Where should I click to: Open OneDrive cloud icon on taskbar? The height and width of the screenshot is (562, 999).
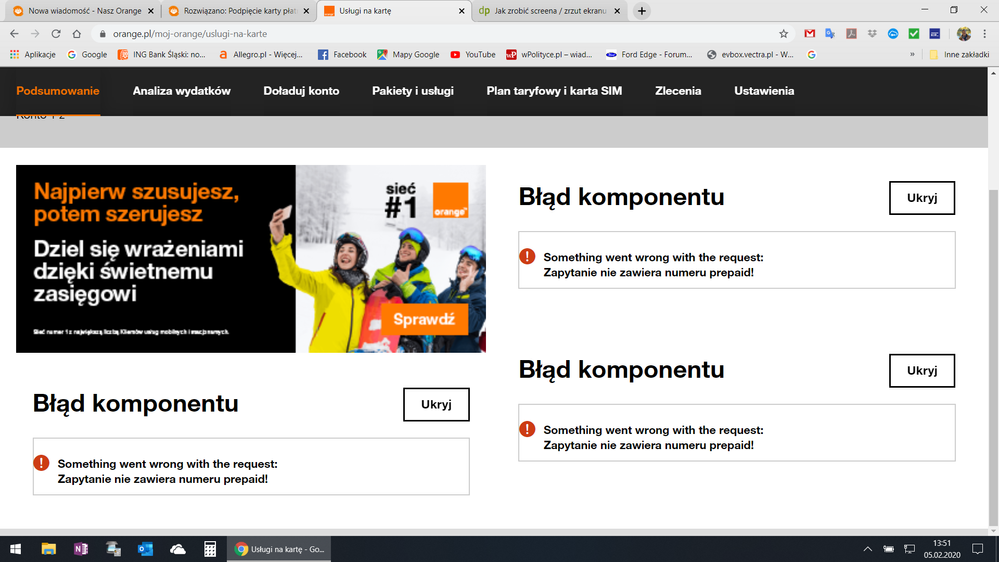click(x=178, y=549)
